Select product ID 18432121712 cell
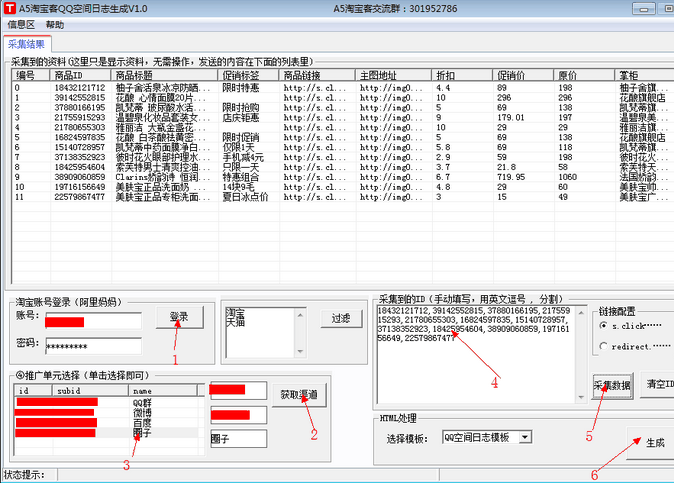The width and height of the screenshot is (674, 483). coord(80,88)
